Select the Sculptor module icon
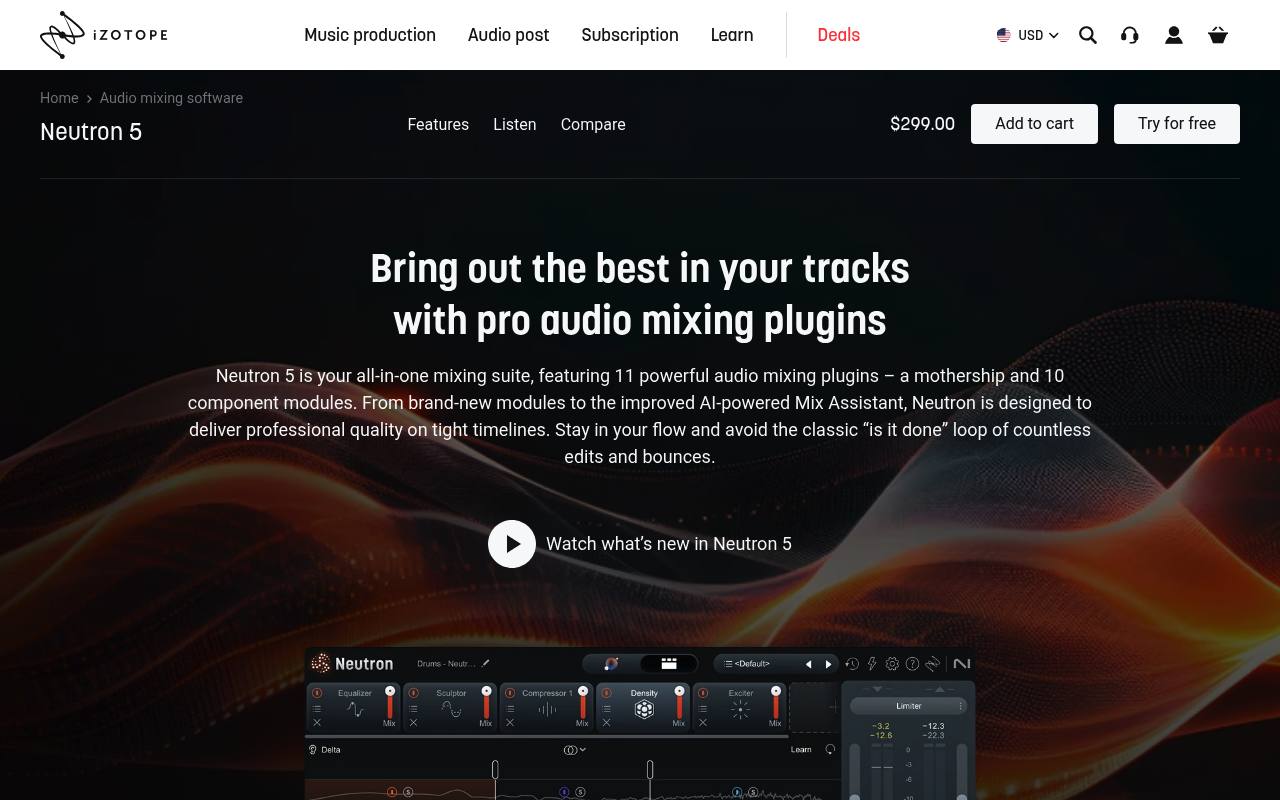The height and width of the screenshot is (800, 1280). pyautogui.click(x=451, y=710)
